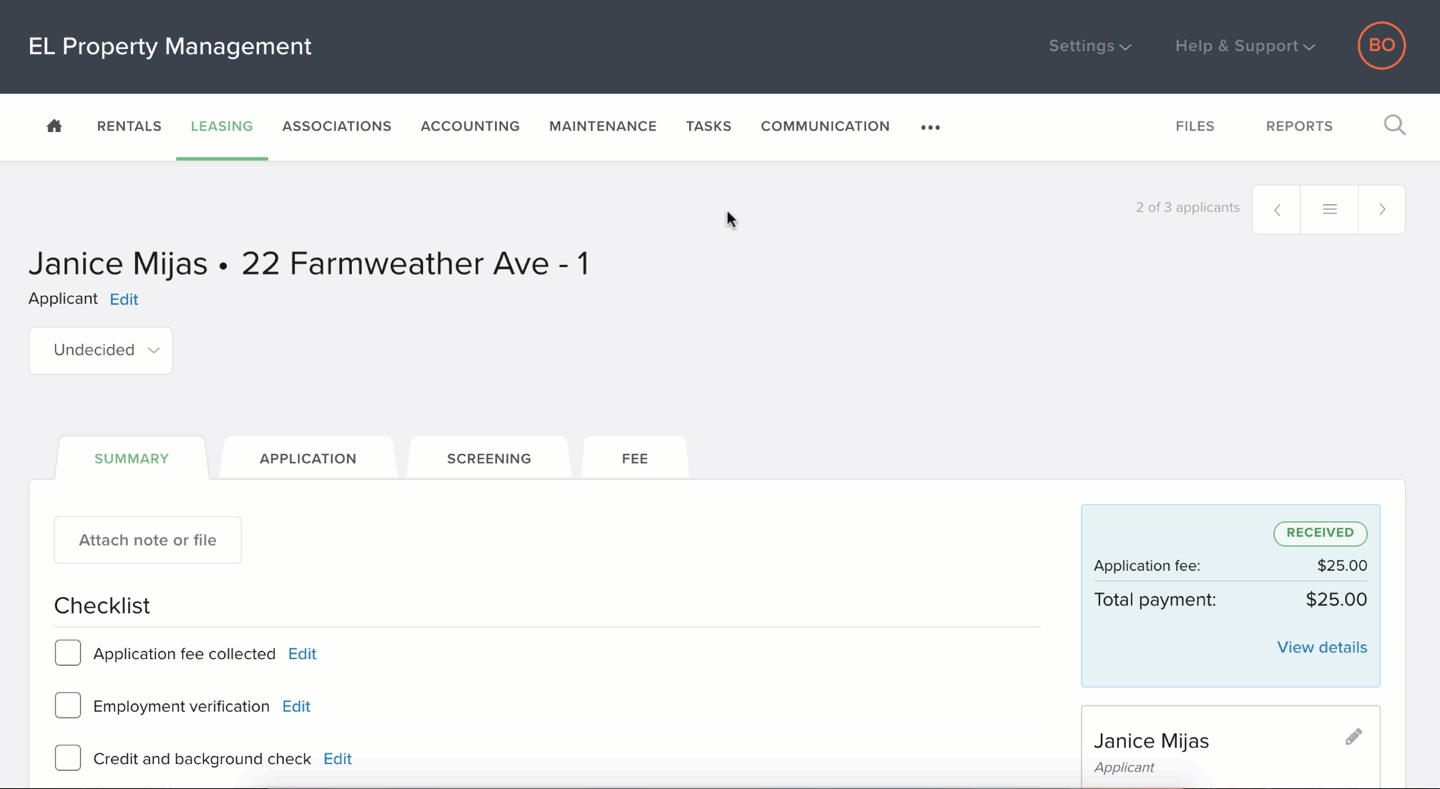Go to next applicant arrow
The image size is (1440, 789).
pyautogui.click(x=1382, y=210)
